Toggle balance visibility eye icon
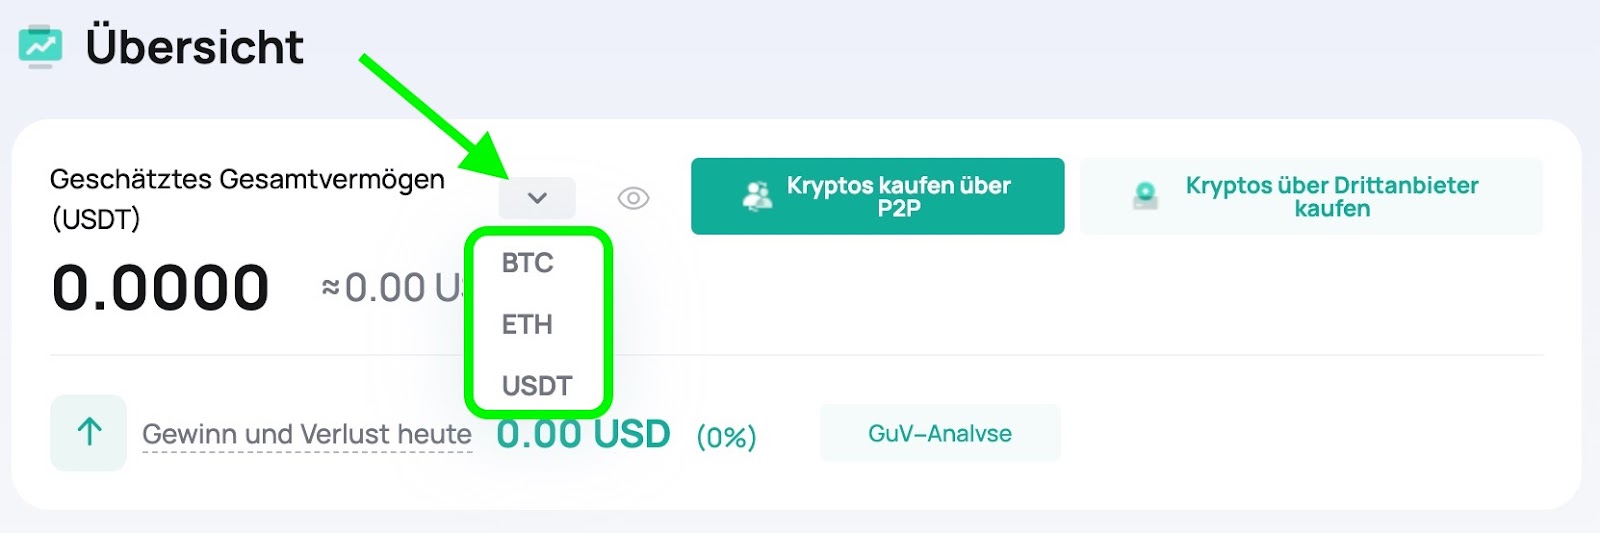This screenshot has height=533, width=1600. tap(633, 198)
